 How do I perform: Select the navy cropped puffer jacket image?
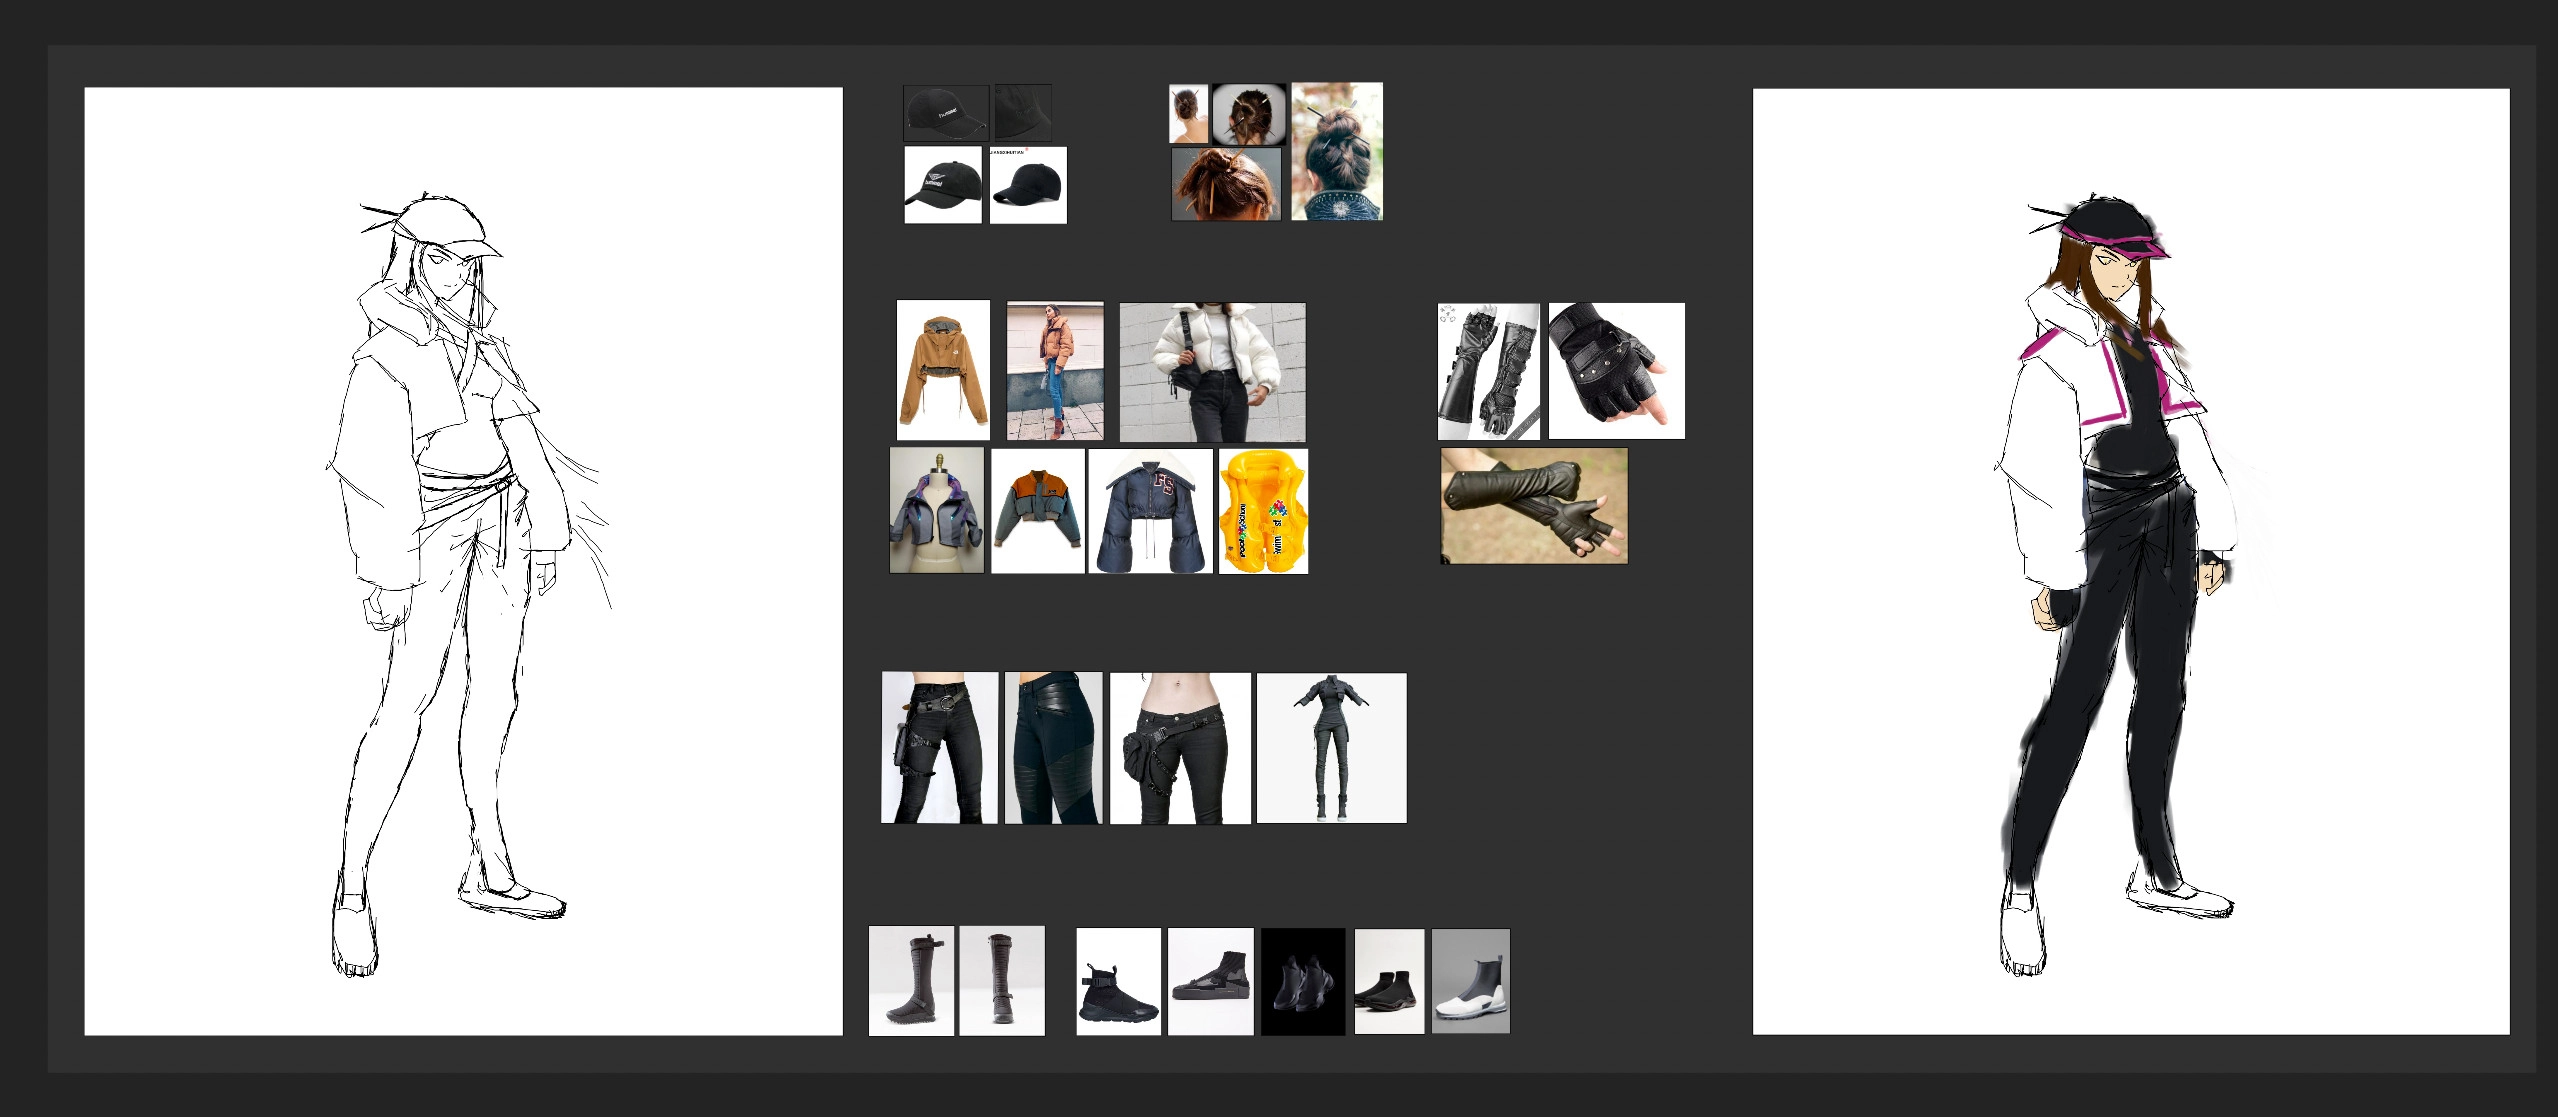click(x=1150, y=511)
